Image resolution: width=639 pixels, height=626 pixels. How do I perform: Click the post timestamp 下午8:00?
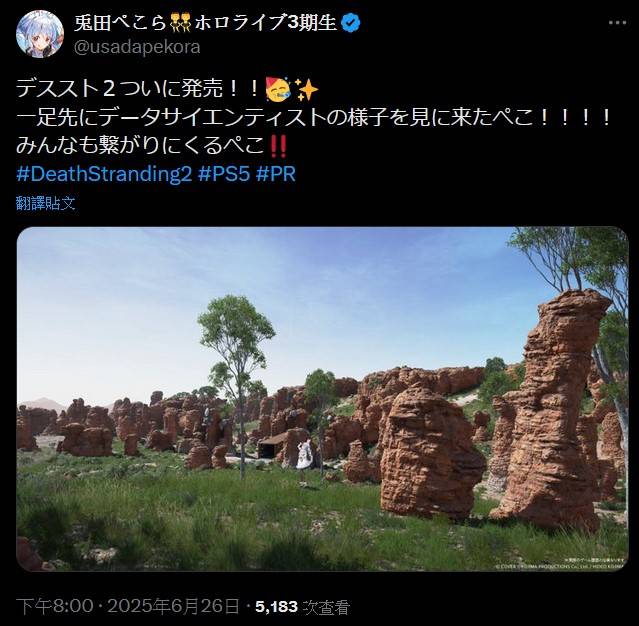[55, 607]
